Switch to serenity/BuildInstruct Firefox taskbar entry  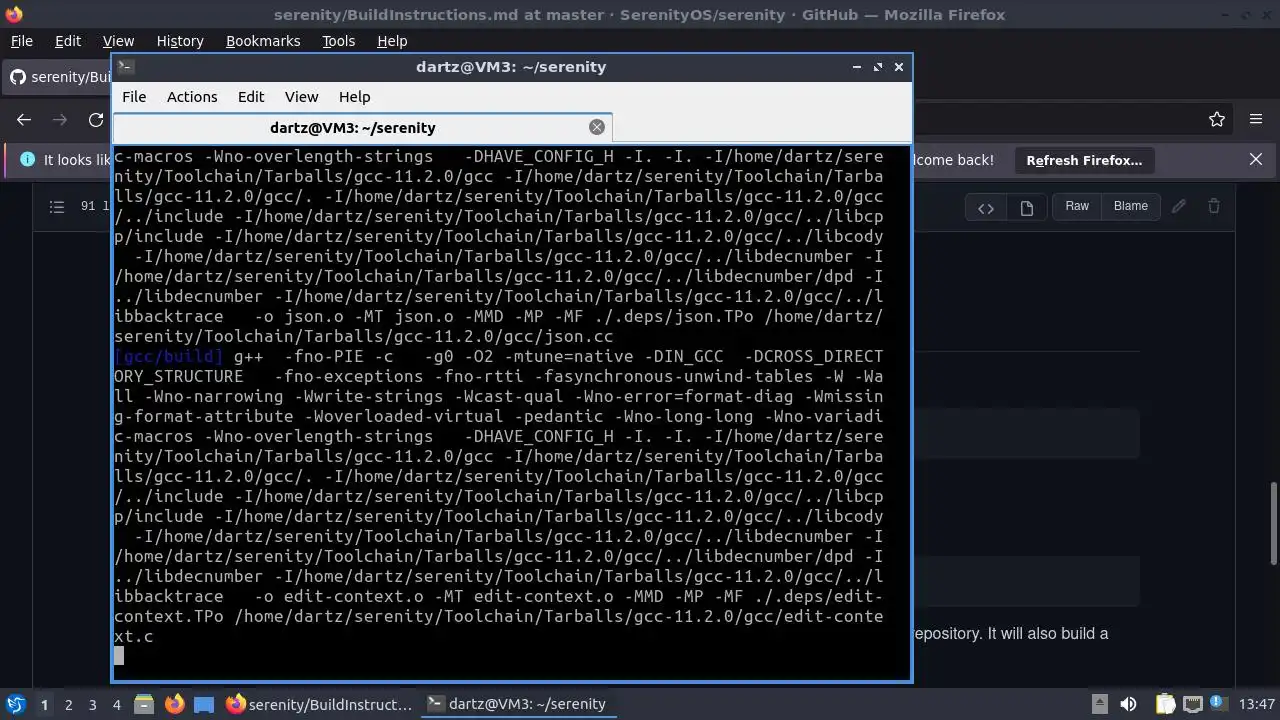point(319,704)
